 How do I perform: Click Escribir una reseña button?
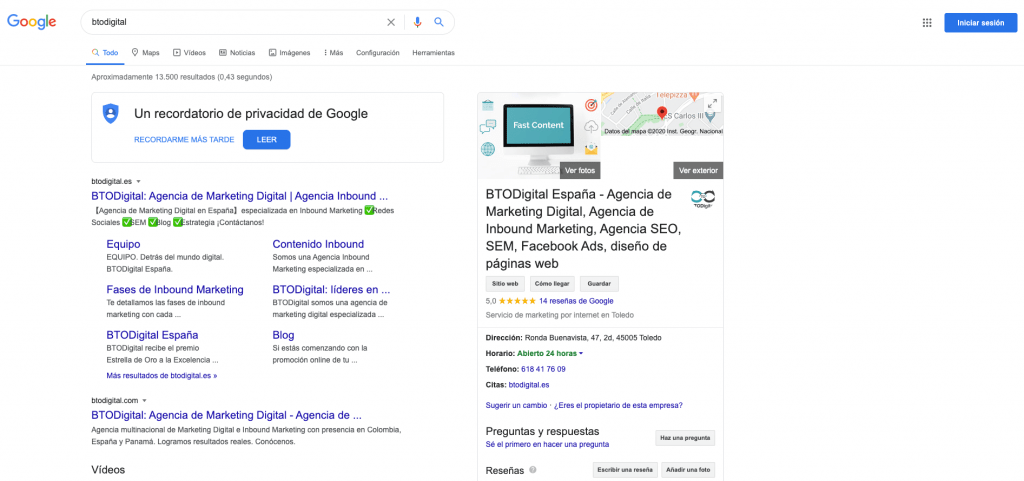pyautogui.click(x=624, y=470)
